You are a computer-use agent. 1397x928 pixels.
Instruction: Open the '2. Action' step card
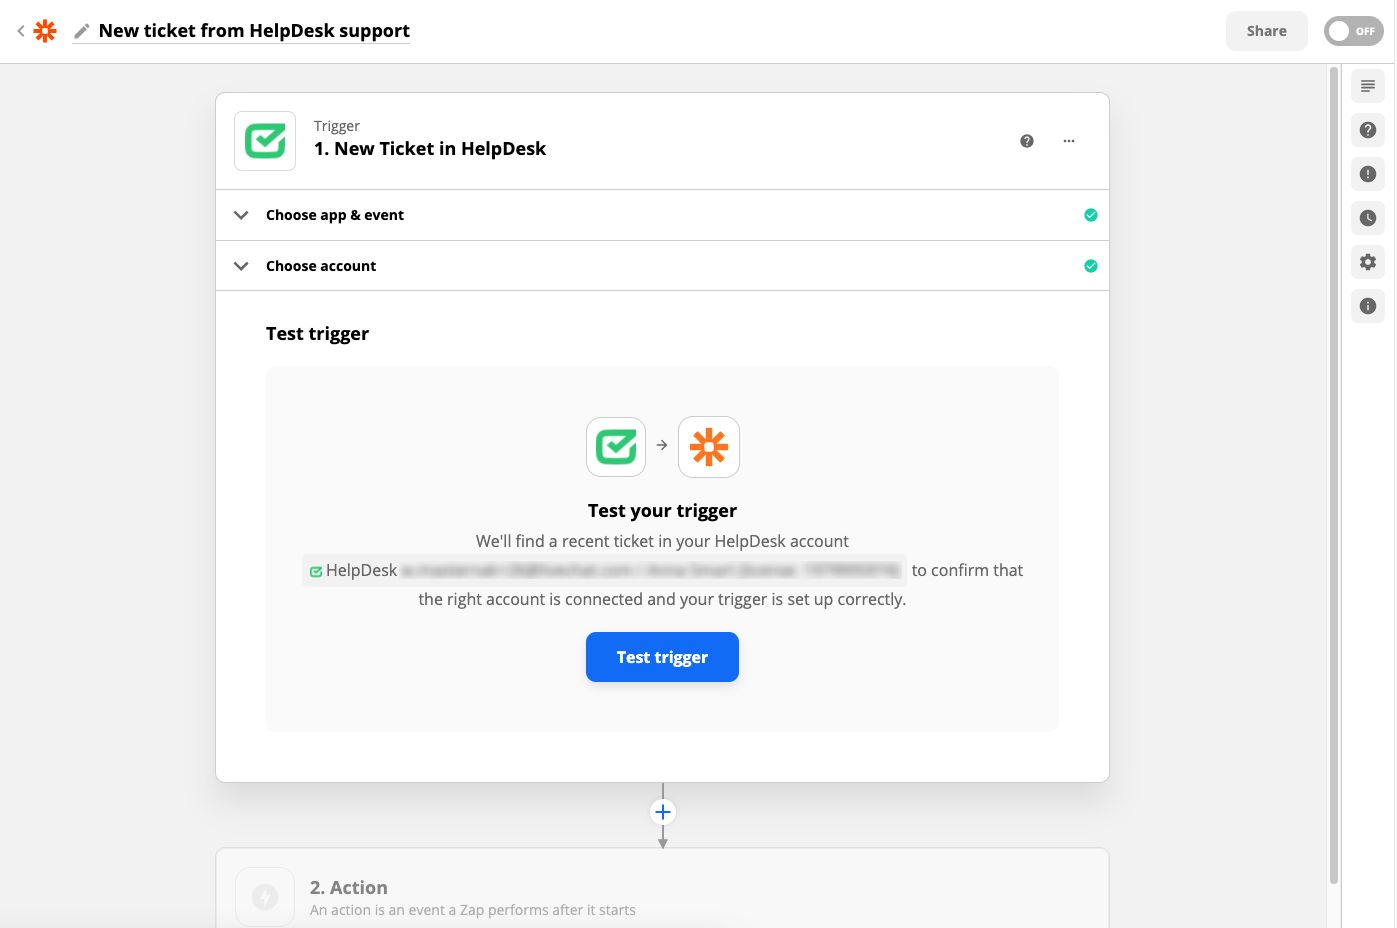pyautogui.click(x=662, y=889)
